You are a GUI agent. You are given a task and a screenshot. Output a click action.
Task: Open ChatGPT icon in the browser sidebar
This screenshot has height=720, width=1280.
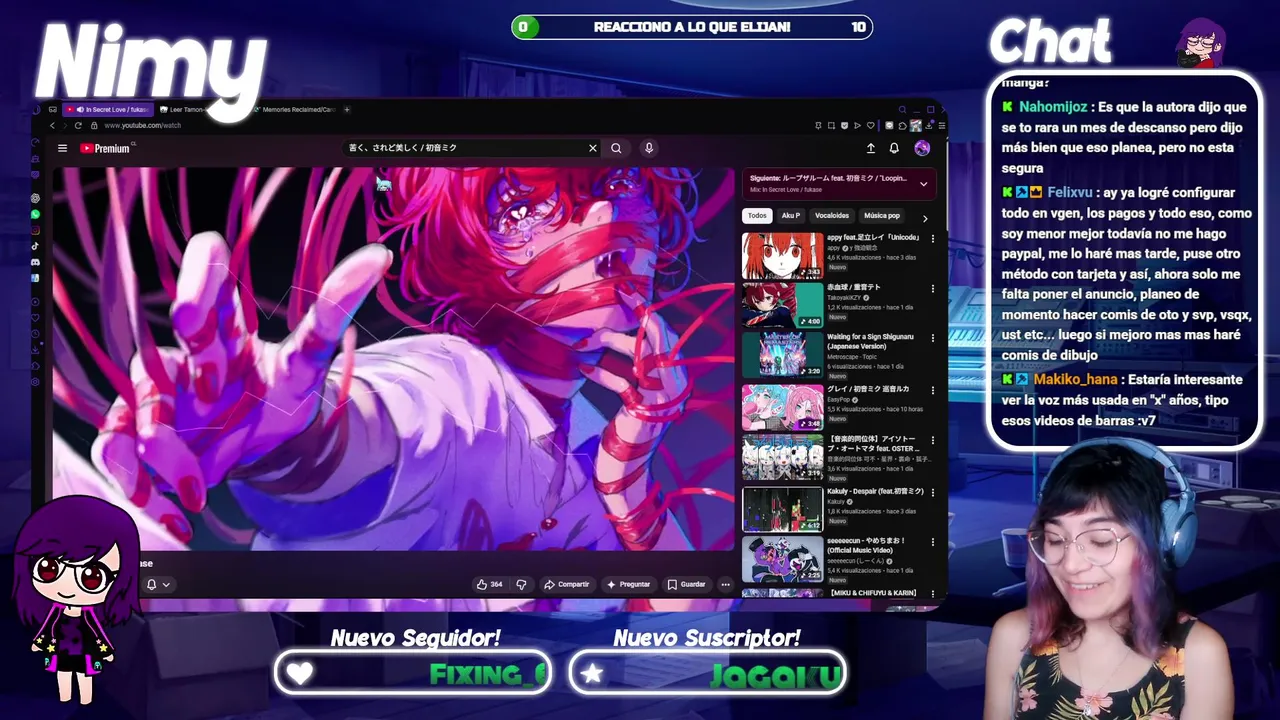pyautogui.click(x=36, y=198)
